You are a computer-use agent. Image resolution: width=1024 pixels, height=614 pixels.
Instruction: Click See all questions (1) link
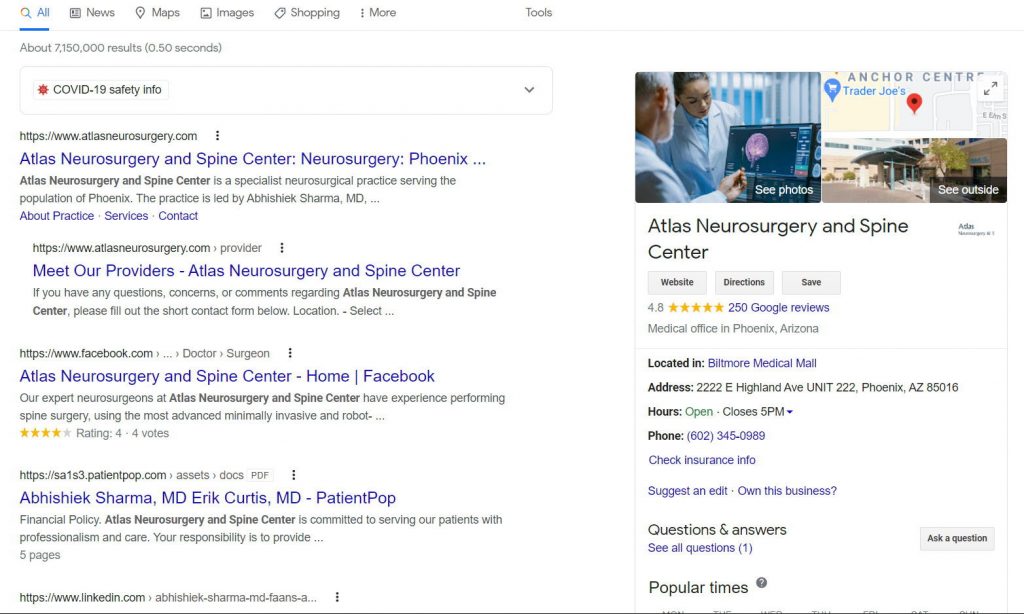tap(700, 548)
